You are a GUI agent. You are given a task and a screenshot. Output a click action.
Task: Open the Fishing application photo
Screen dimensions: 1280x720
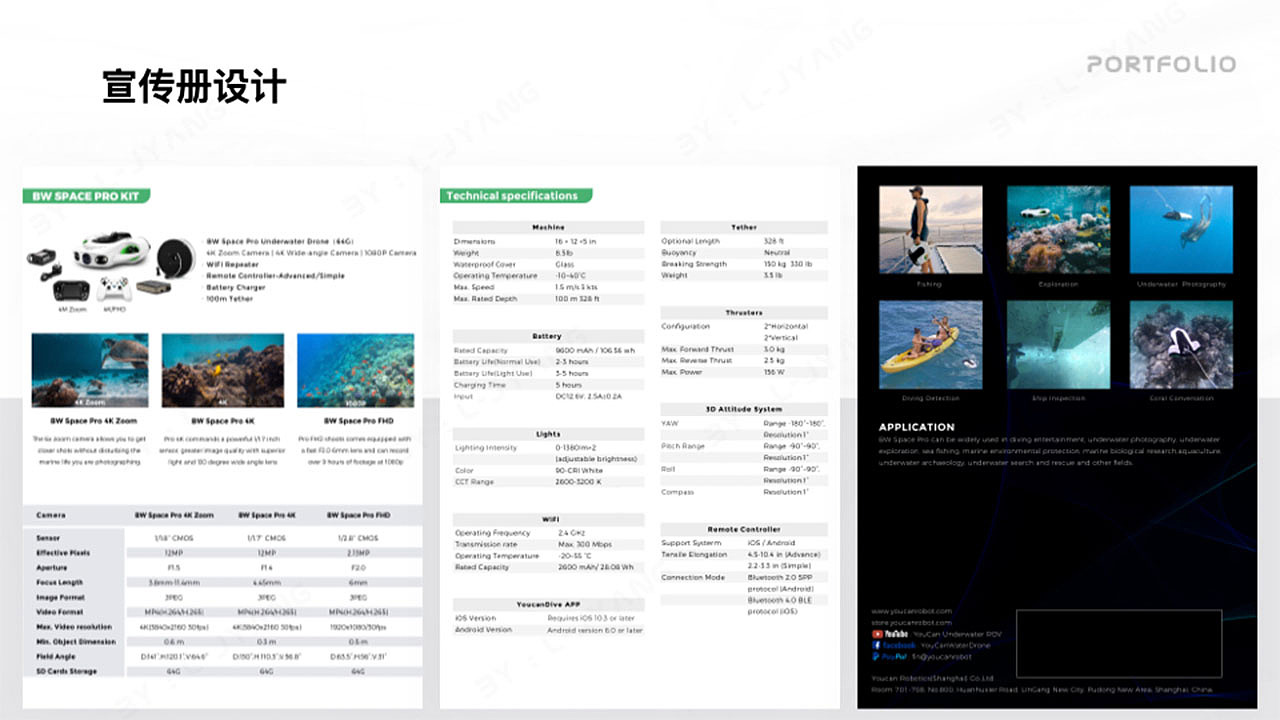click(930, 229)
